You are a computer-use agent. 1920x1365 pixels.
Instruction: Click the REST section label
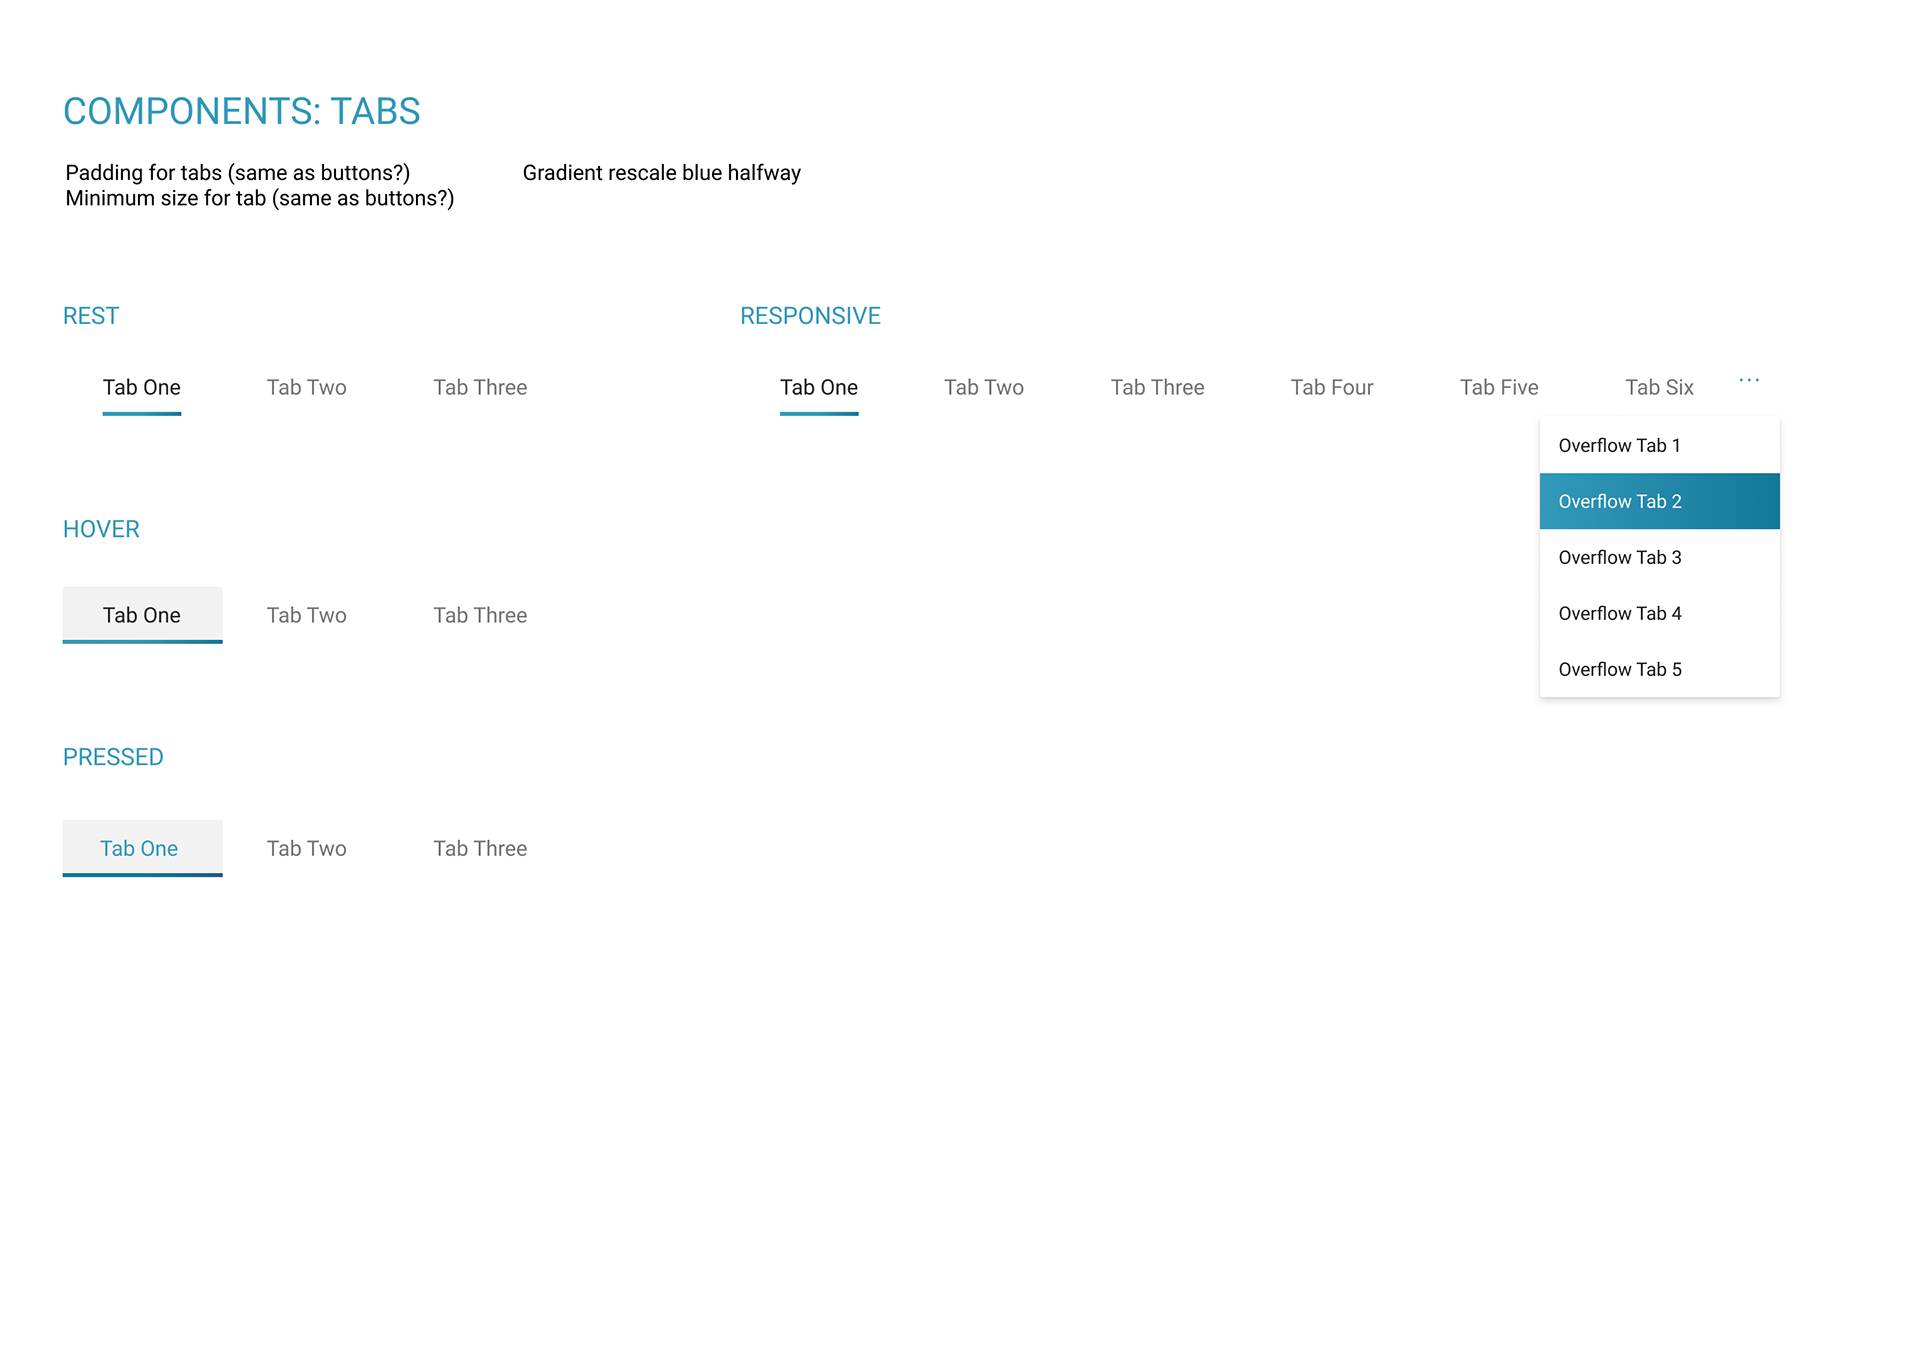91,316
